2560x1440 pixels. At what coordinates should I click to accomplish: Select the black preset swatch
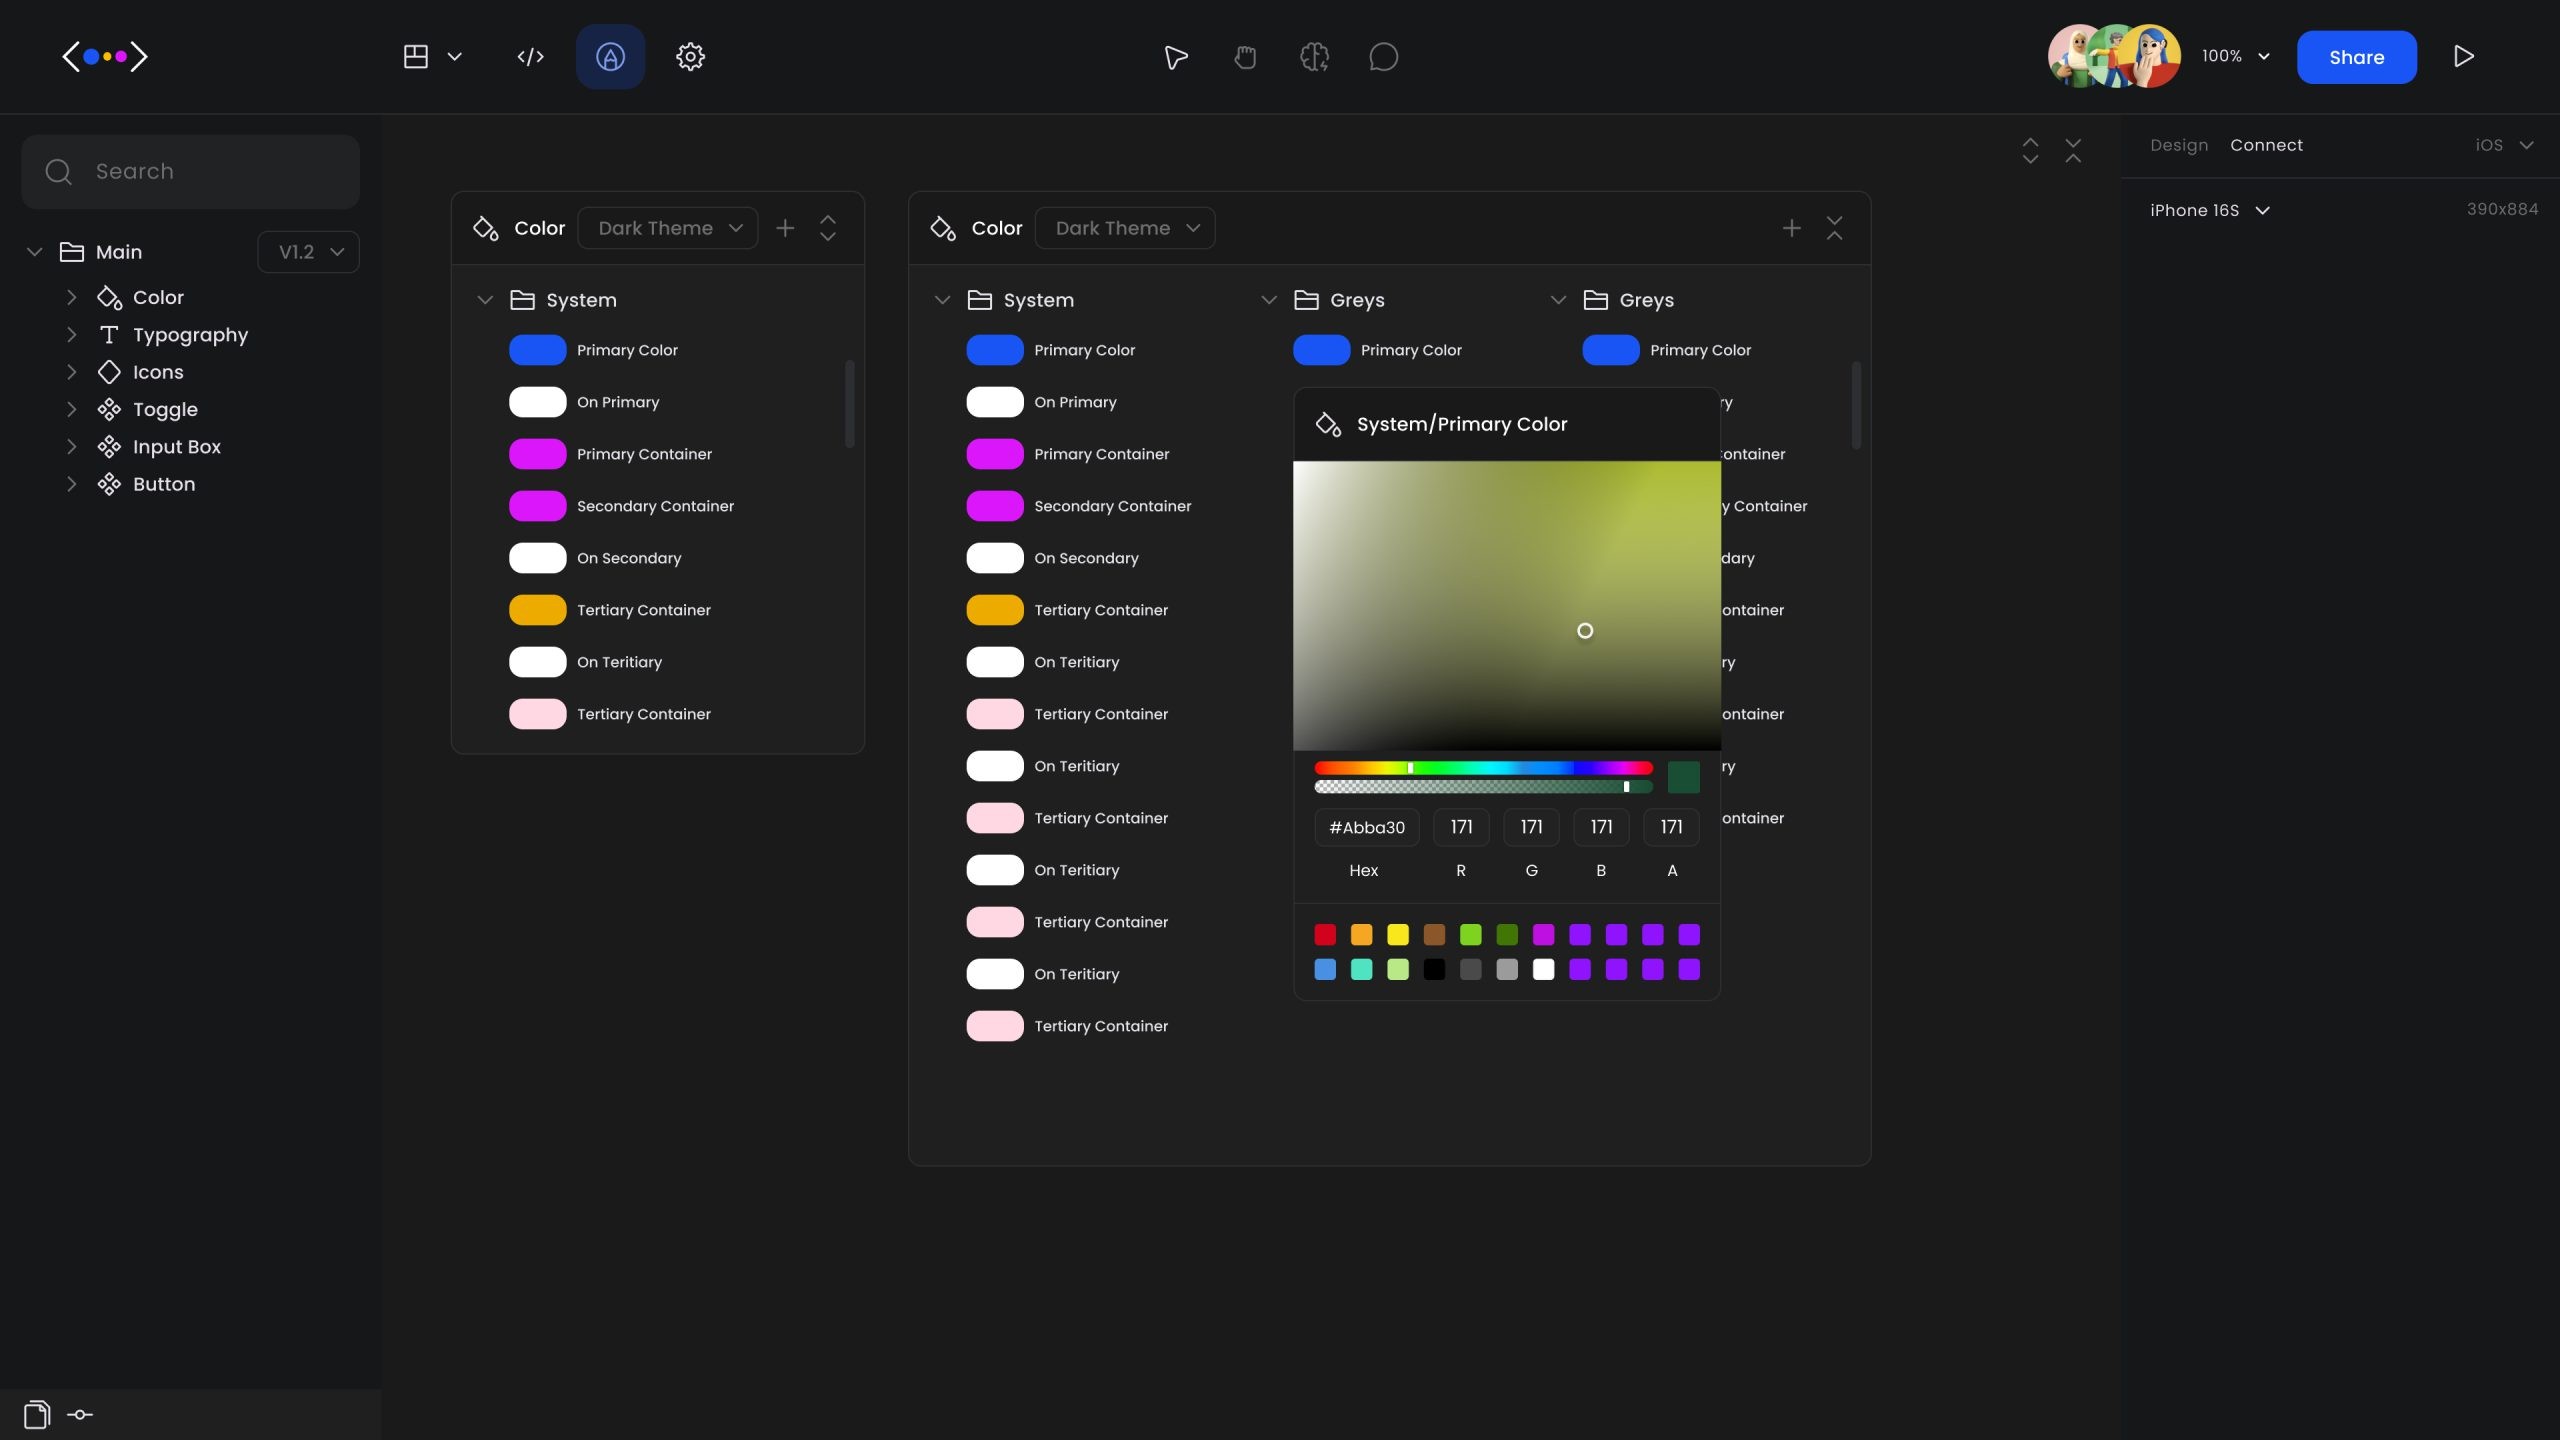point(1434,969)
